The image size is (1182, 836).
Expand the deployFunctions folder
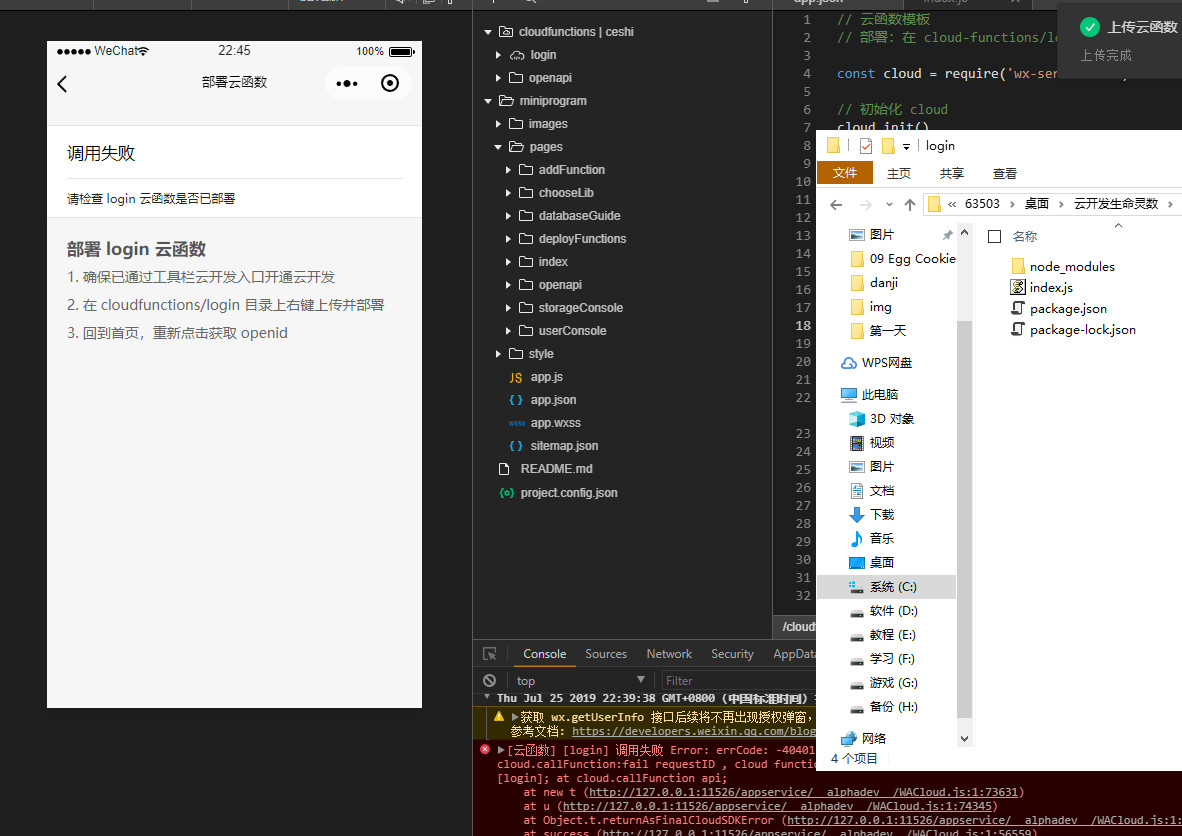(509, 239)
